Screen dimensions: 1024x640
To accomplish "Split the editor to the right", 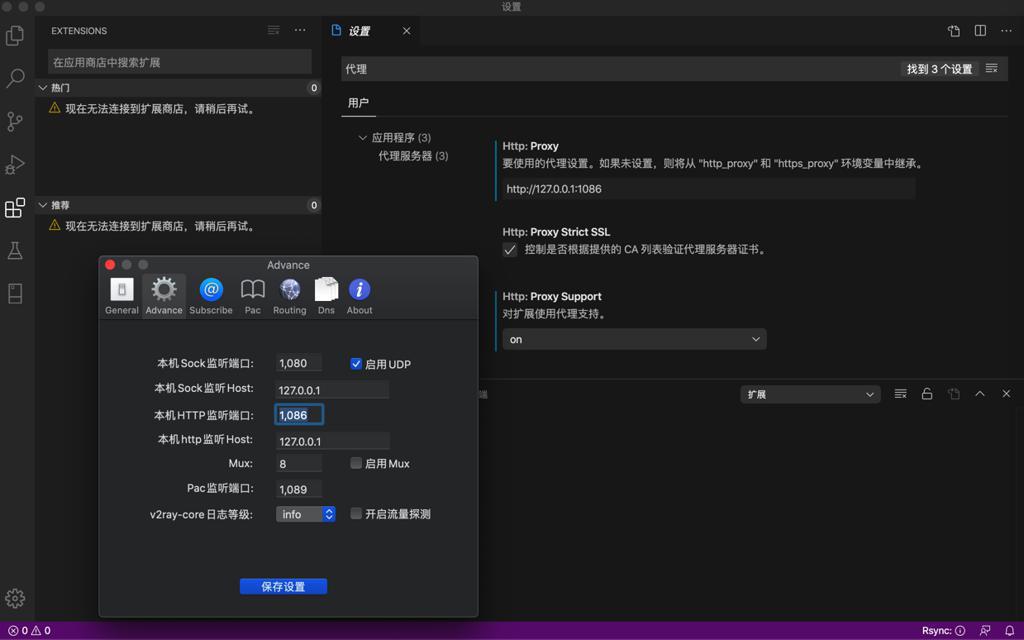I will click(980, 31).
